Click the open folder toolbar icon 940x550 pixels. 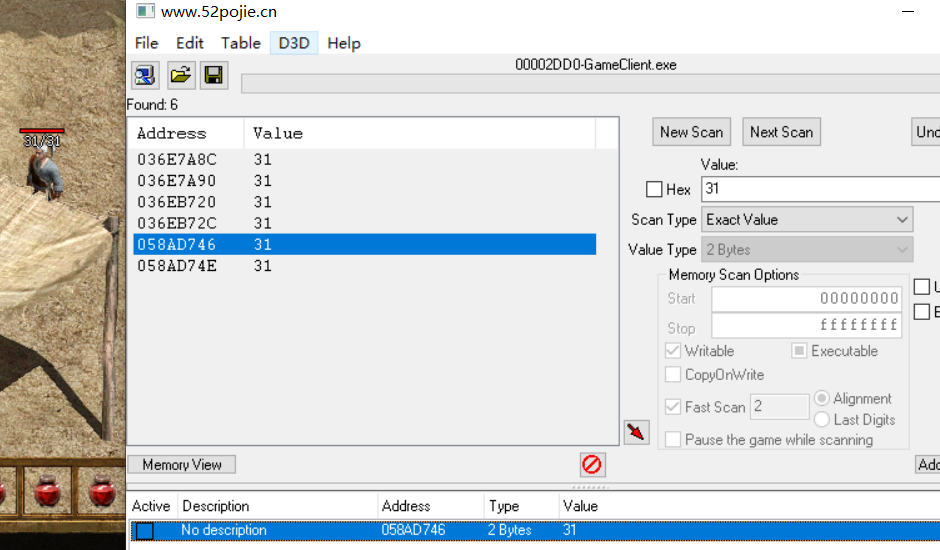[x=180, y=76]
